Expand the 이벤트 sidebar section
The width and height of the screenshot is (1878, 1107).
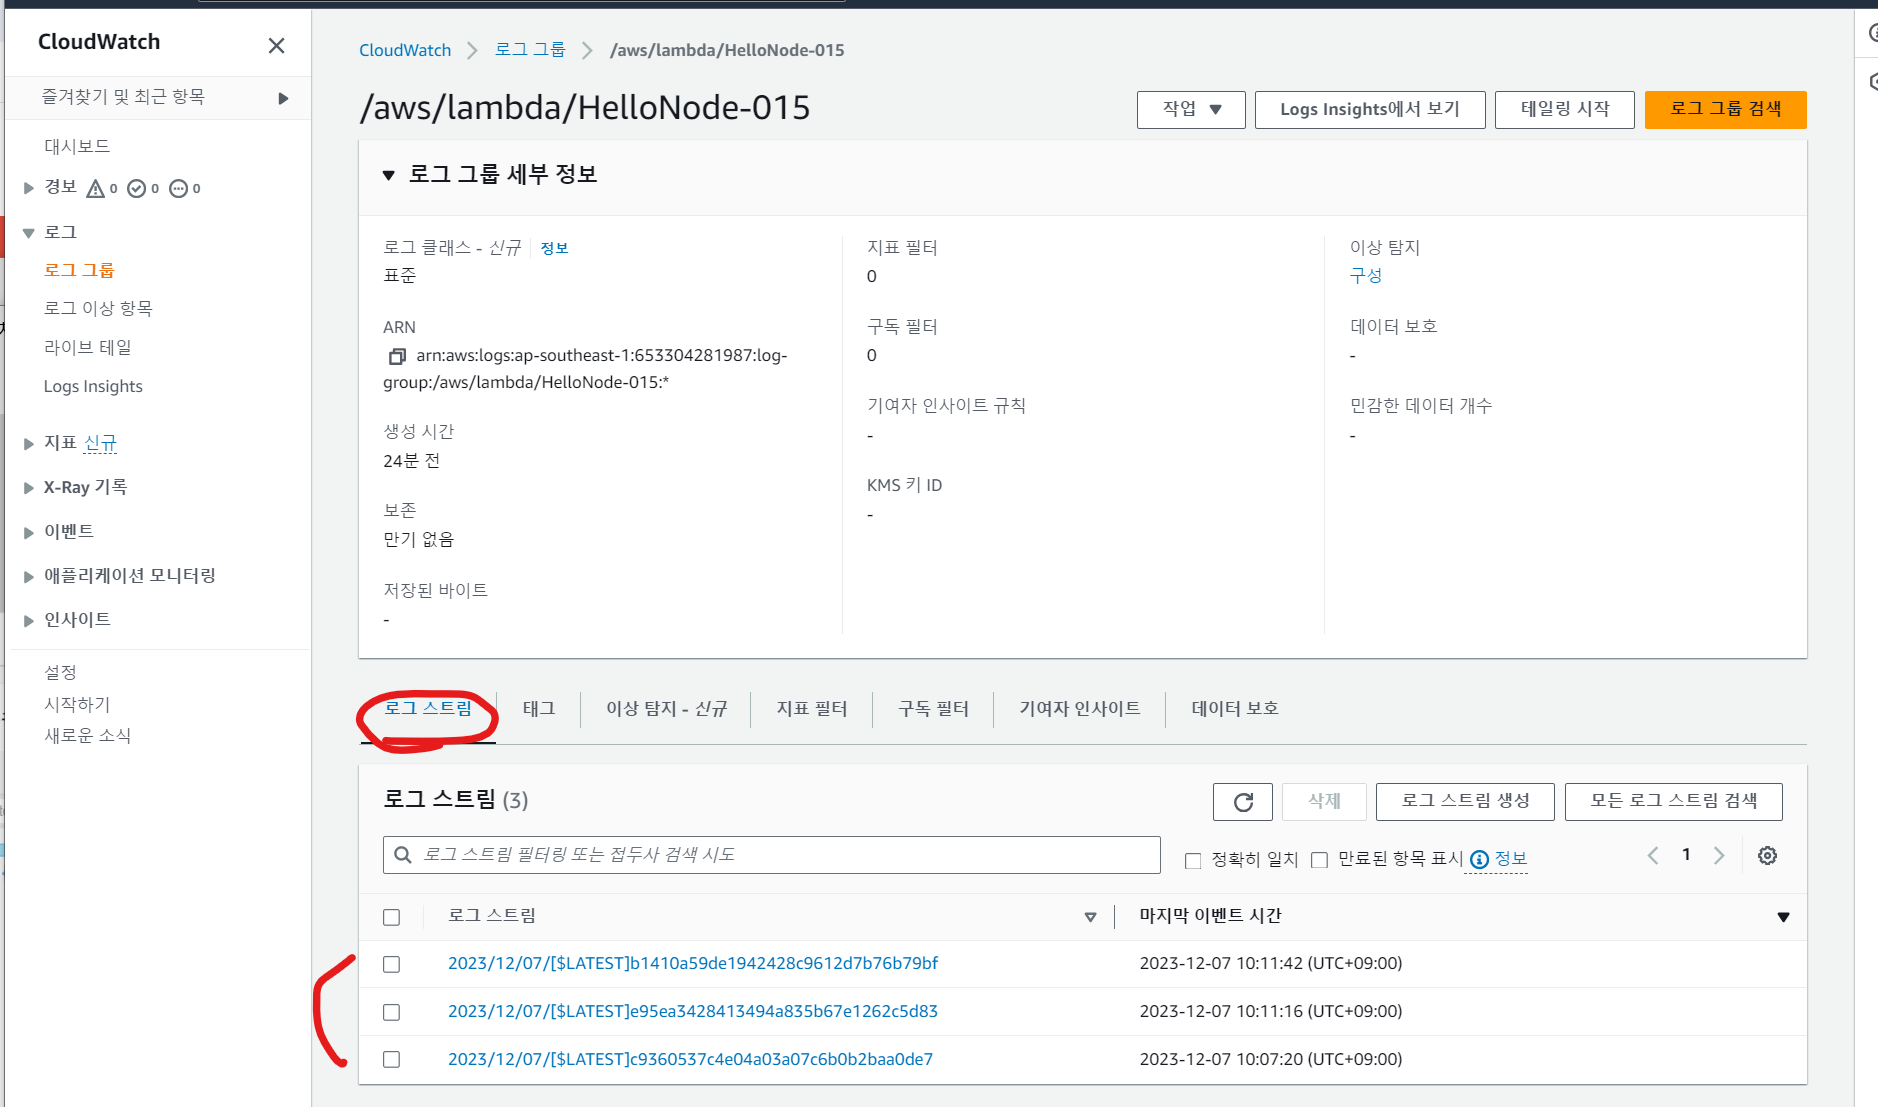(x=29, y=532)
